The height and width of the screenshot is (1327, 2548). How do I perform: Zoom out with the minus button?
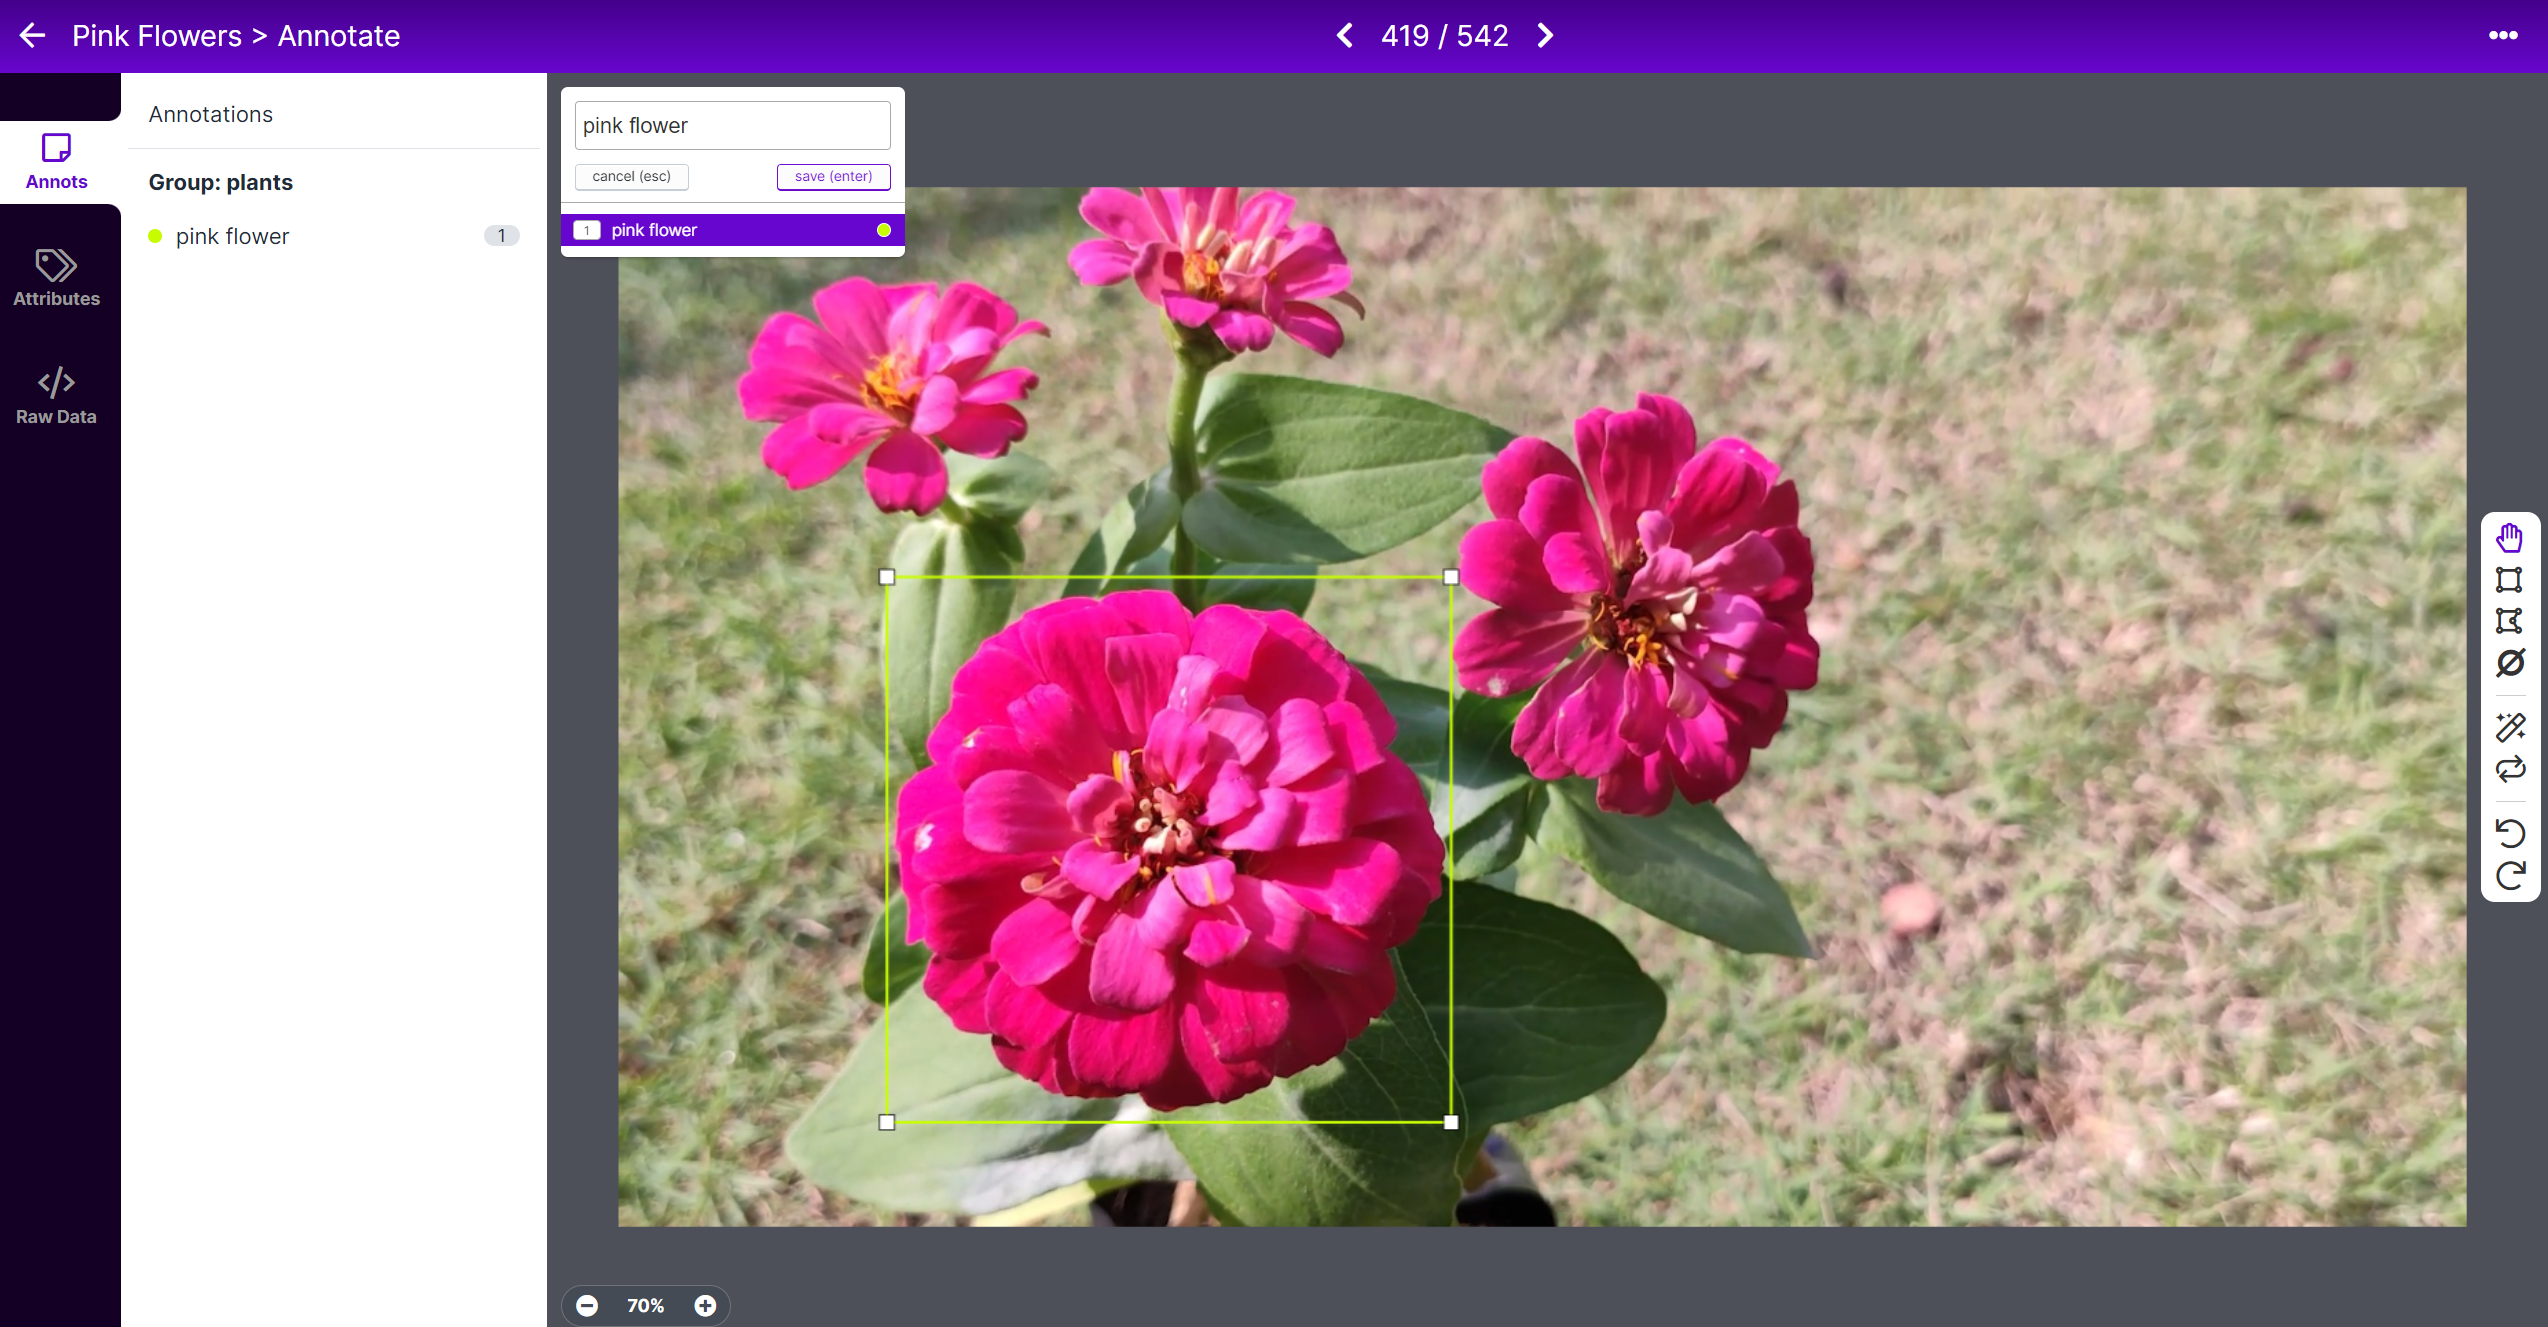pyautogui.click(x=588, y=1306)
